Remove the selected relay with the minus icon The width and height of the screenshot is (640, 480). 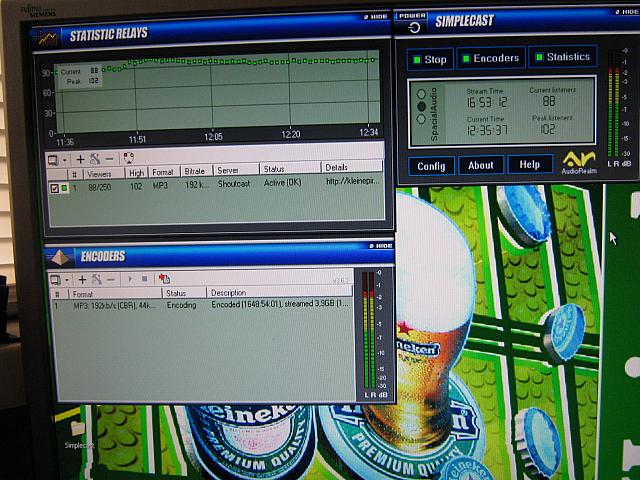[x=109, y=158]
